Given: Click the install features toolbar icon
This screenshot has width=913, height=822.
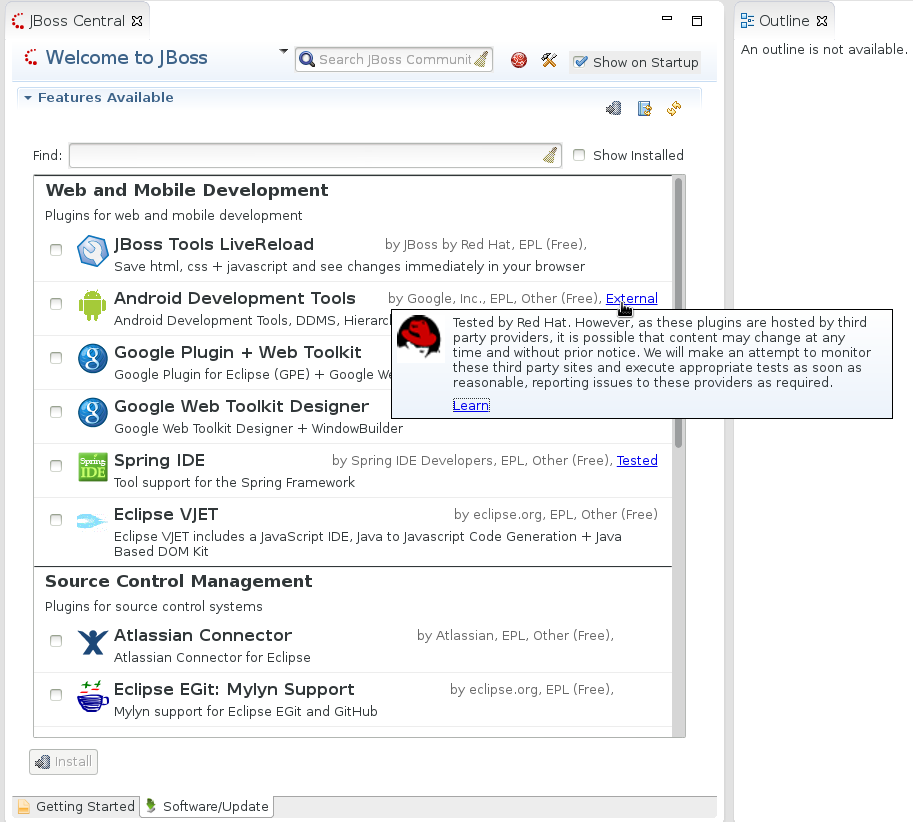Looking at the screenshot, I should pyautogui.click(x=614, y=108).
